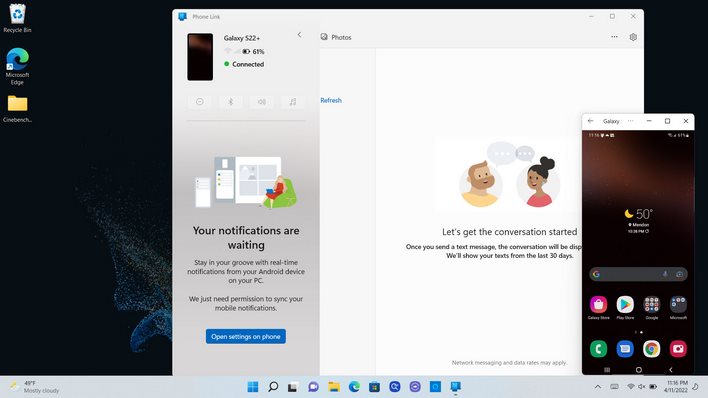Toggle the phone volume icon
Viewport: 708px width, 398px height.
261,102
